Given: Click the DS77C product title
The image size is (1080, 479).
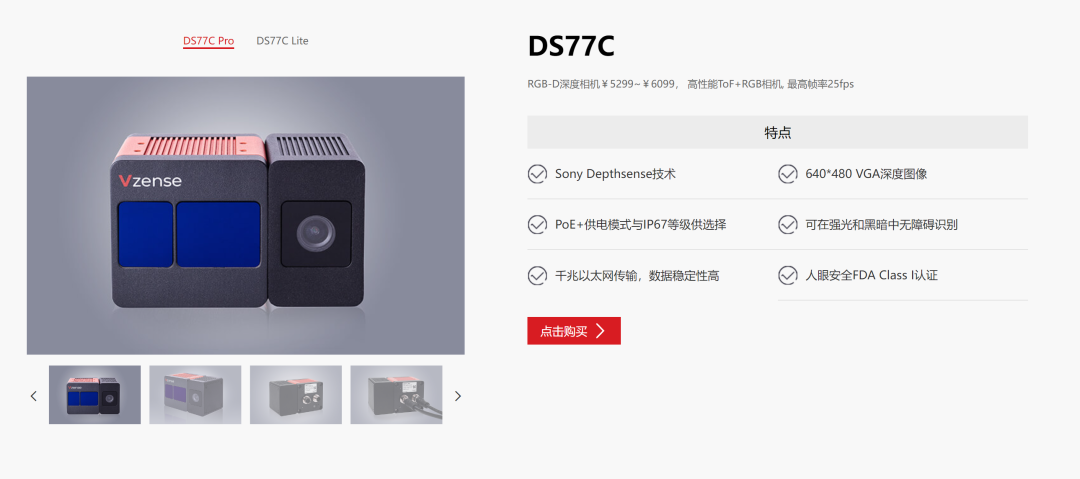Looking at the screenshot, I should 571,47.
